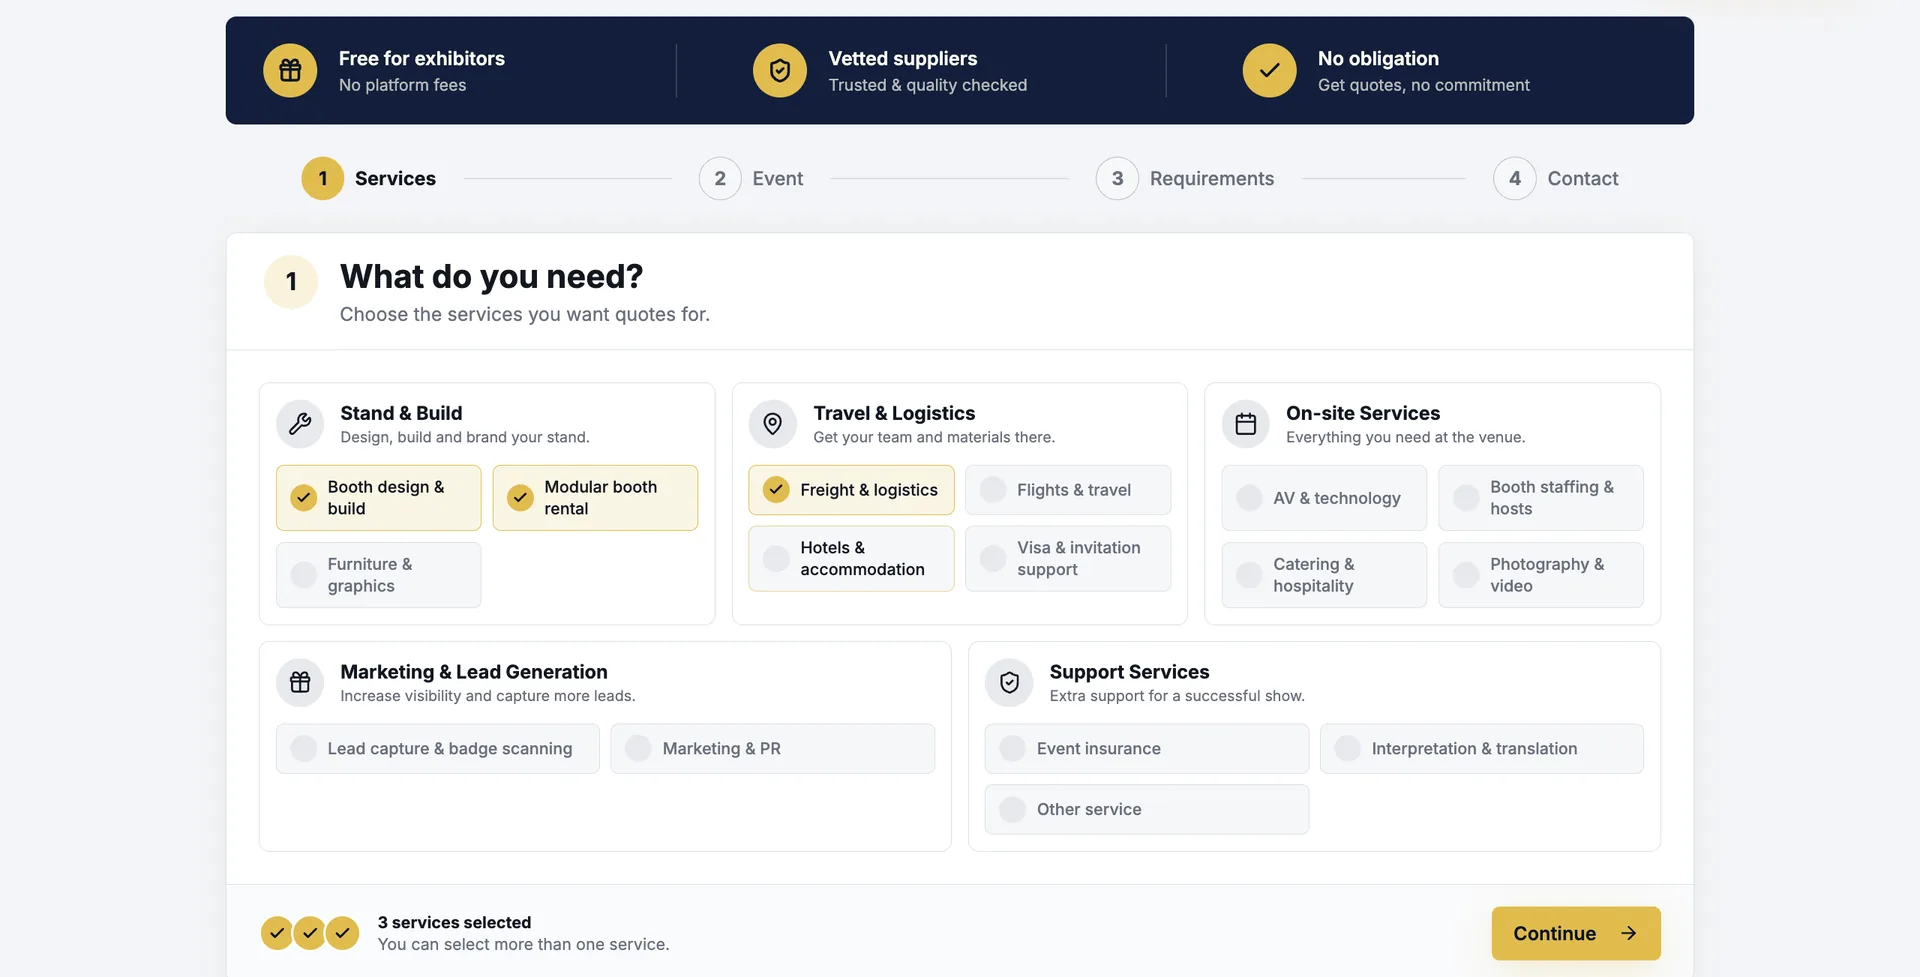Select Interpretation & translation

(x=1482, y=749)
